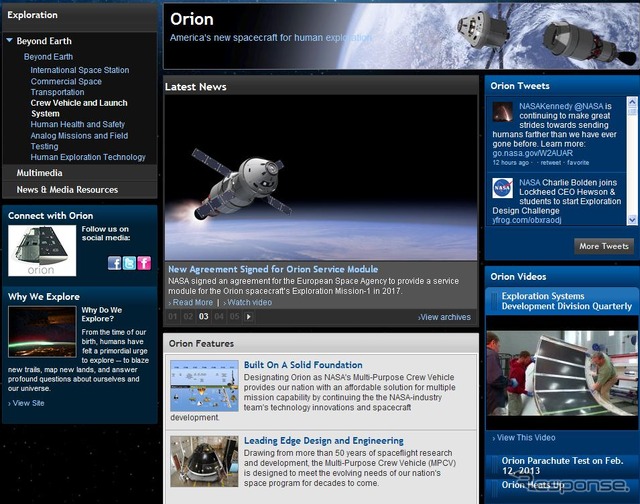Viewport: 640px width, 504px height.
Task: Select news slide 04
Action: coord(219,316)
